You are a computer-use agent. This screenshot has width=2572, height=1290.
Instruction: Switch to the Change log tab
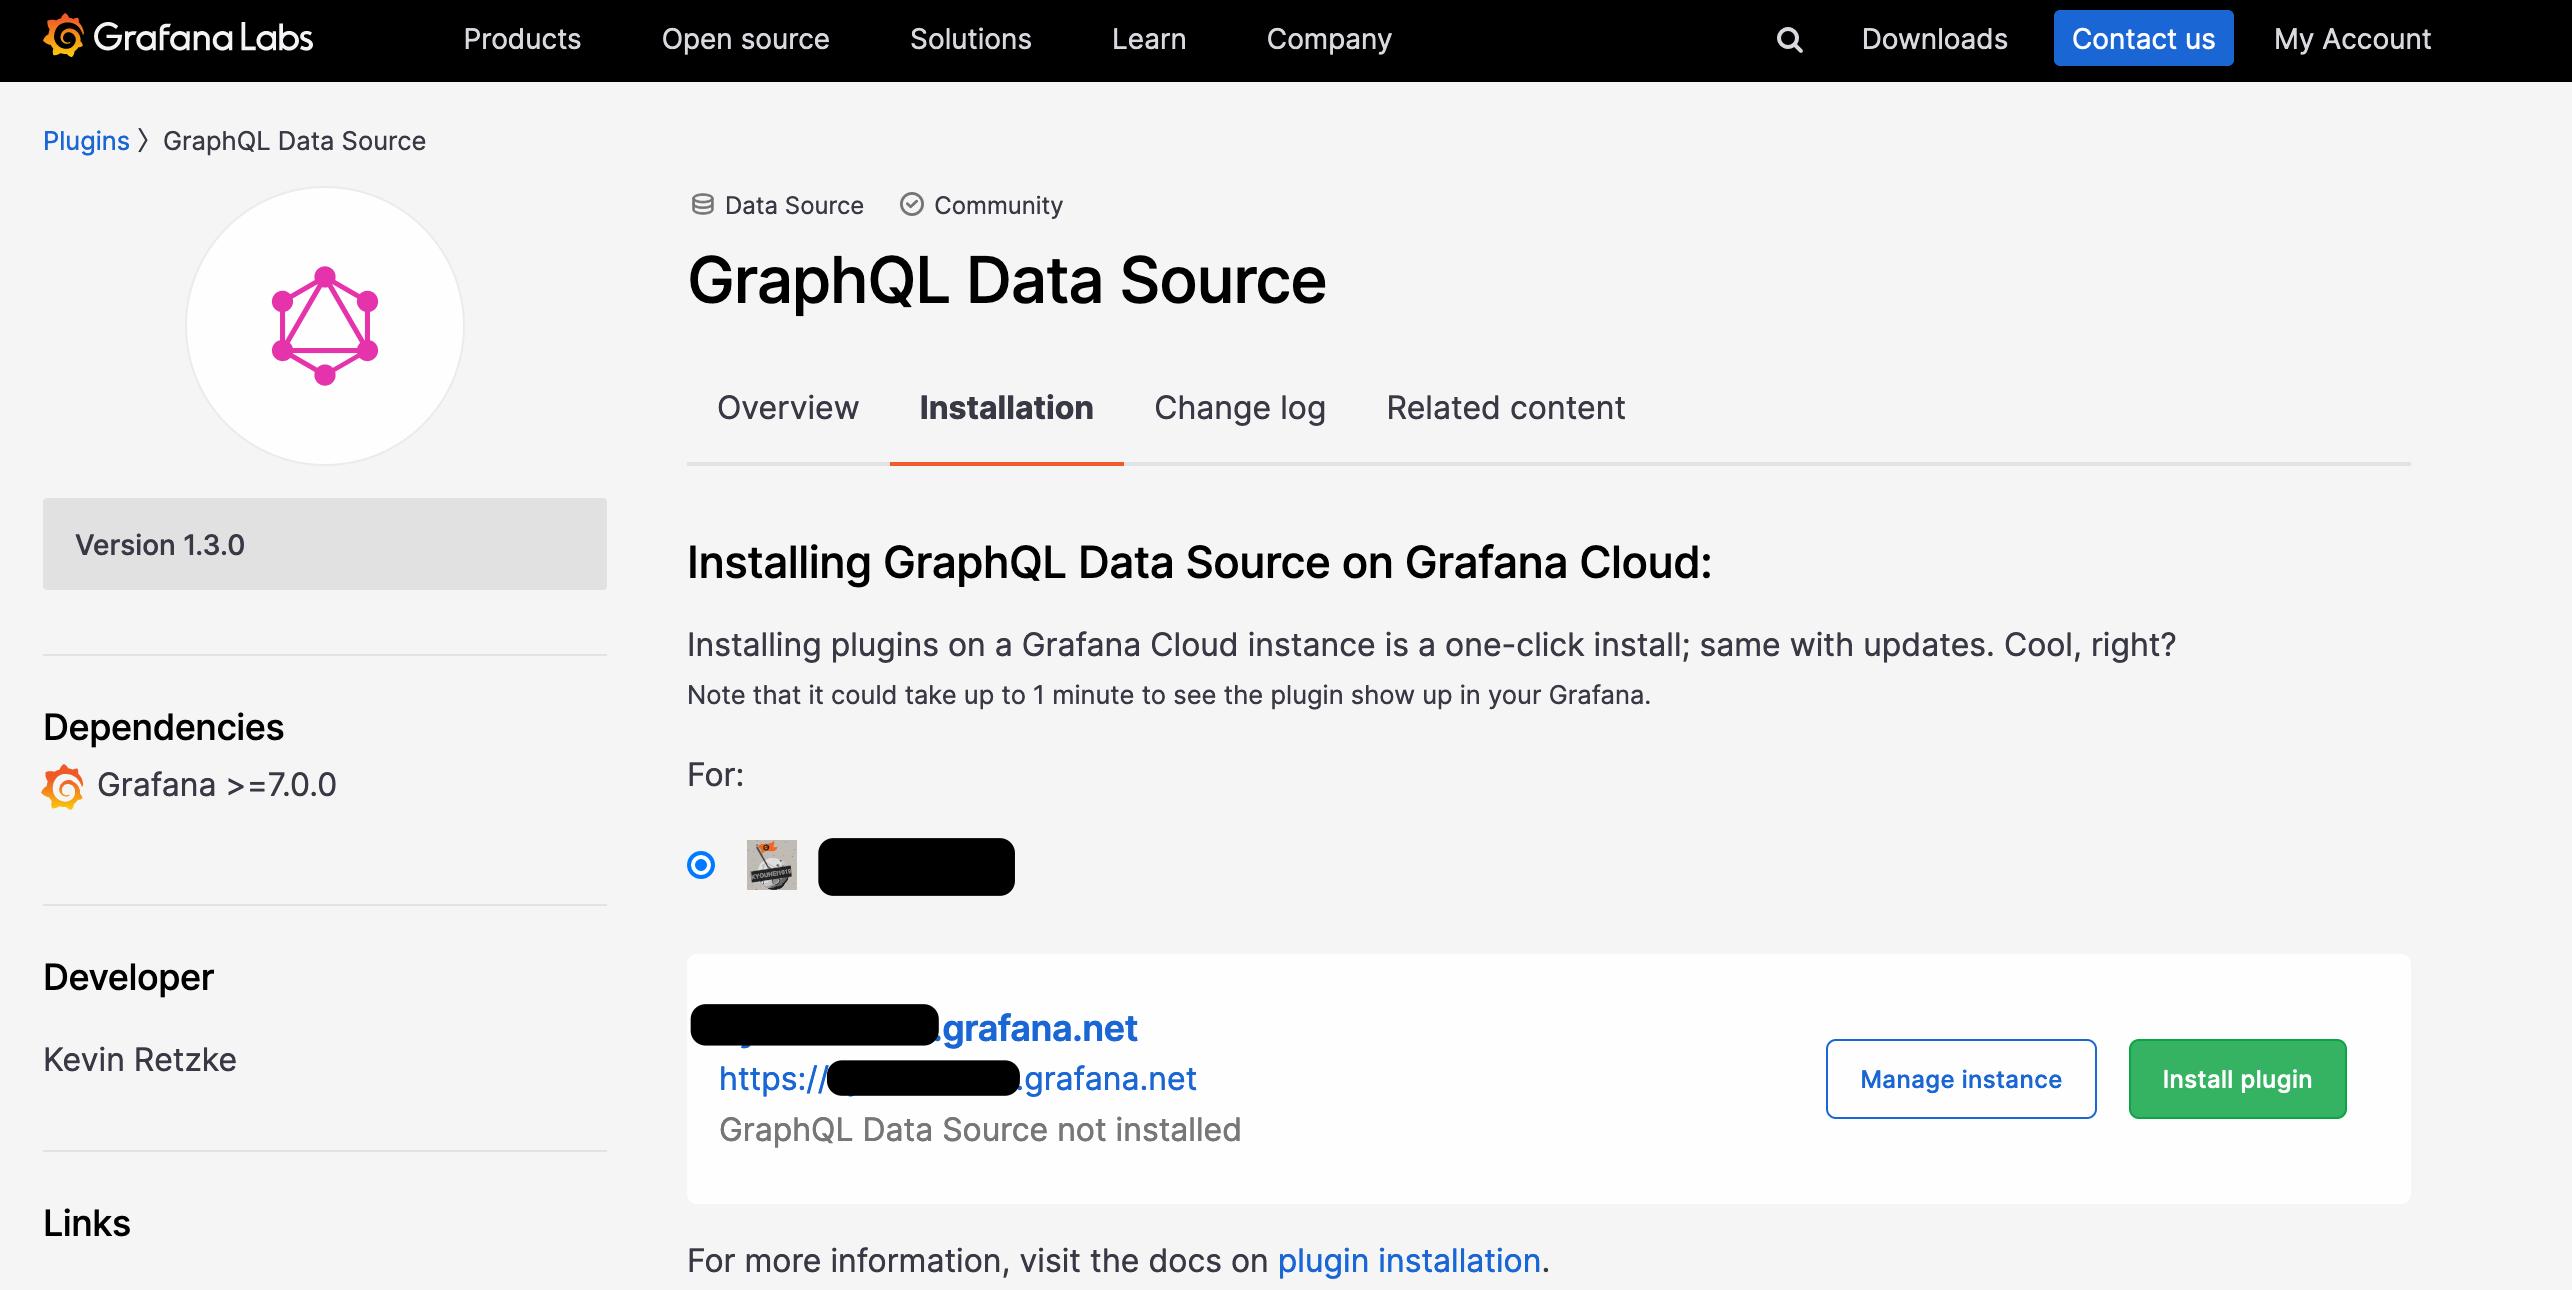click(x=1239, y=408)
